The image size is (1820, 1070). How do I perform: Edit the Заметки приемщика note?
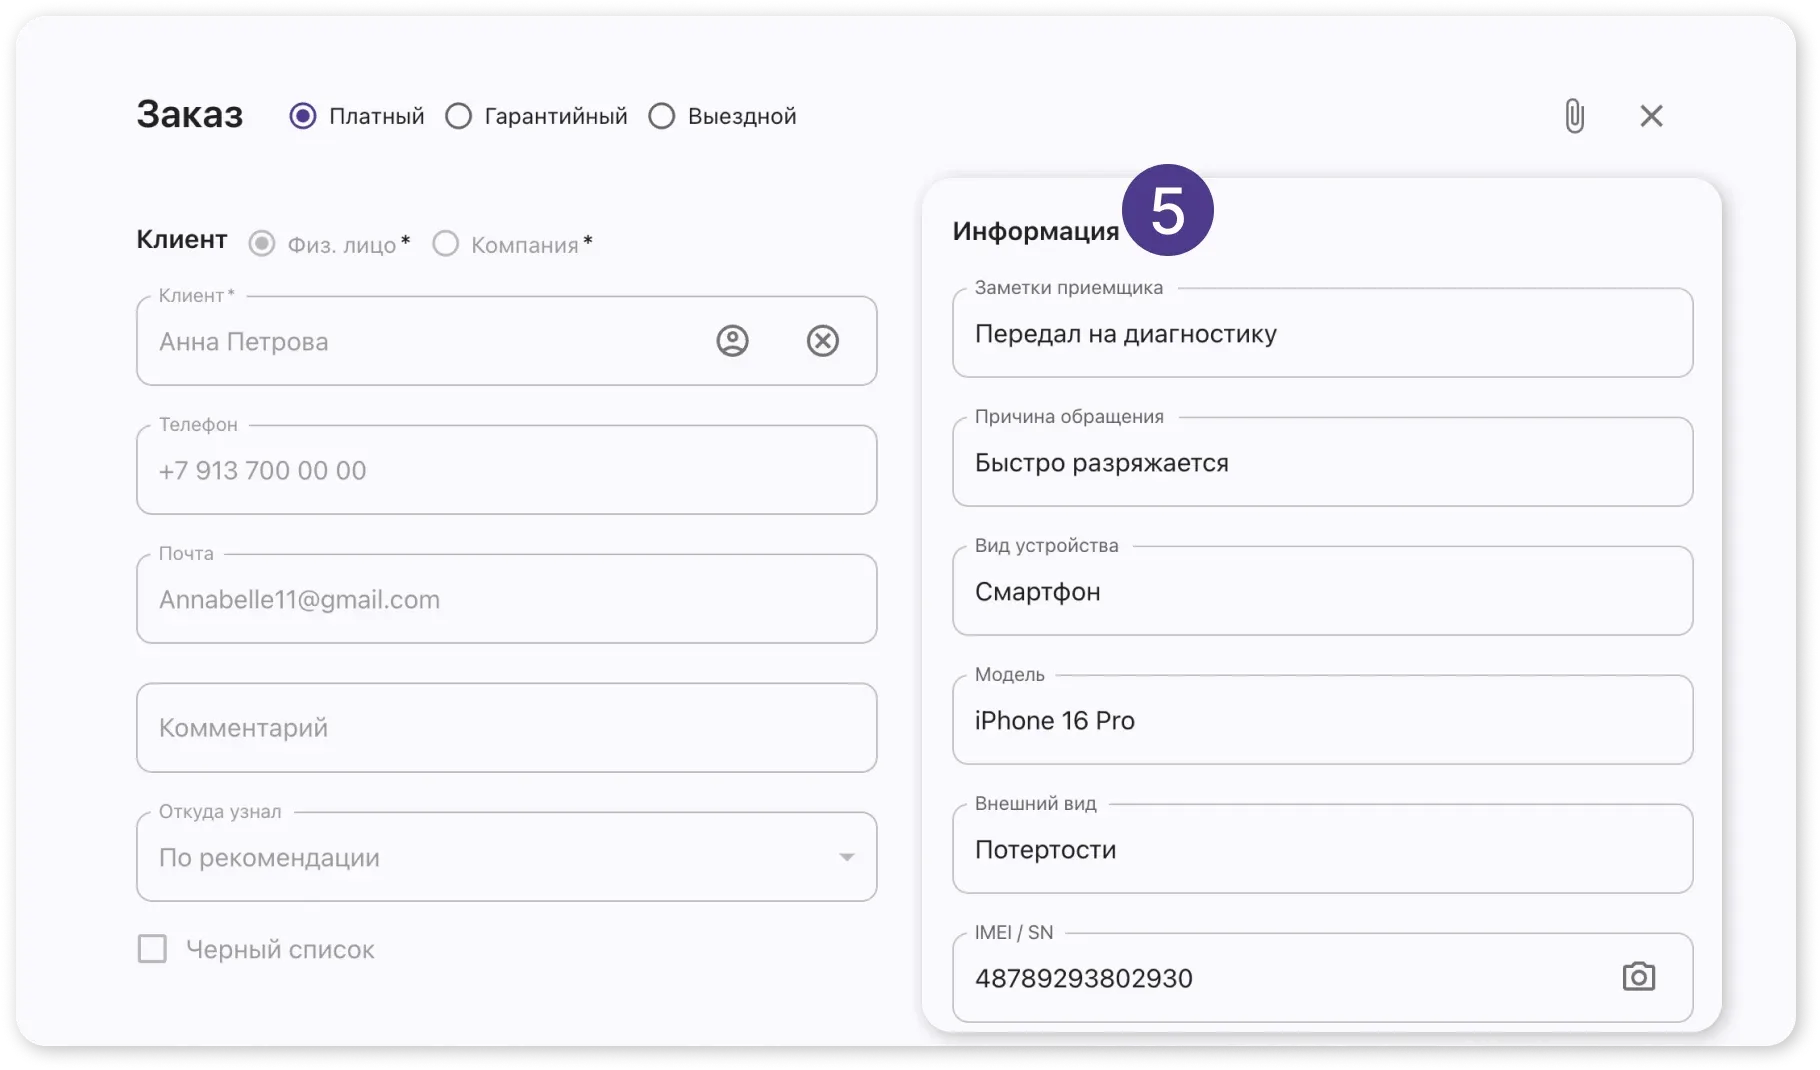click(x=1320, y=333)
